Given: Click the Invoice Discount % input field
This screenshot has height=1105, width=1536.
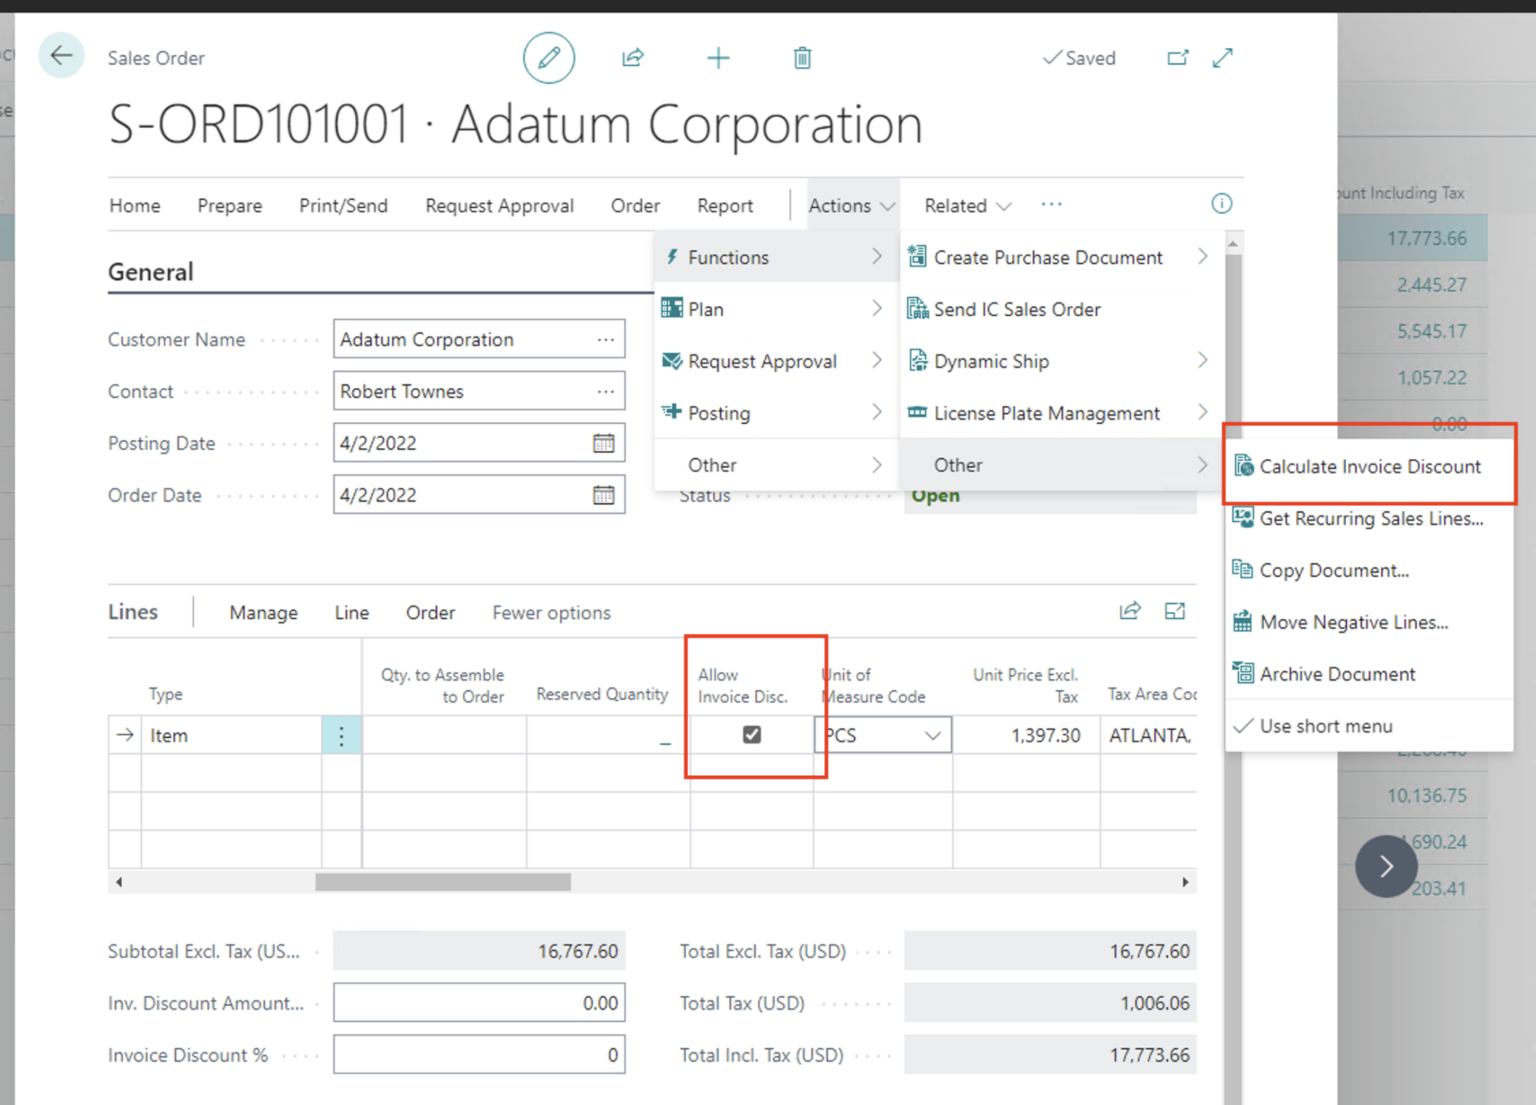Looking at the screenshot, I should [478, 1054].
